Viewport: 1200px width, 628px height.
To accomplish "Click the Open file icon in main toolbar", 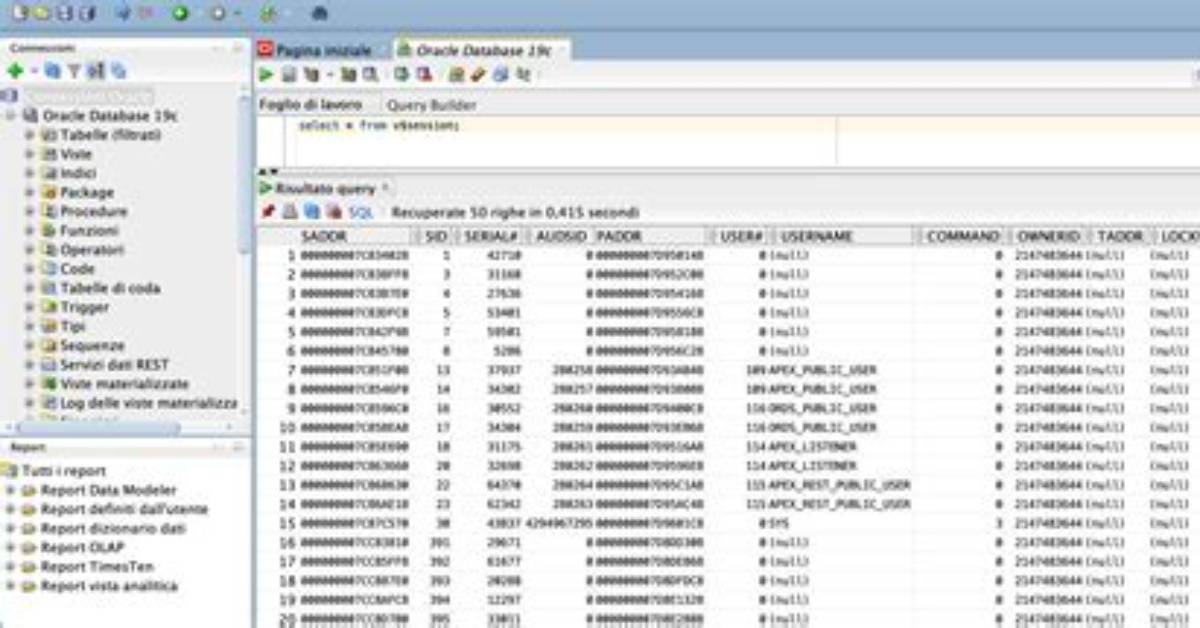I will tap(43, 13).
